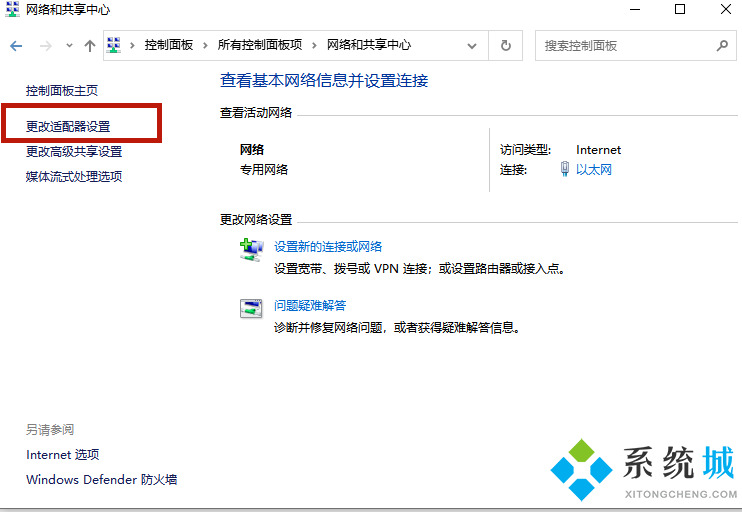742x512 pixels.
Task: Click the 设置新的连接或网络 icon
Action: tap(251, 249)
